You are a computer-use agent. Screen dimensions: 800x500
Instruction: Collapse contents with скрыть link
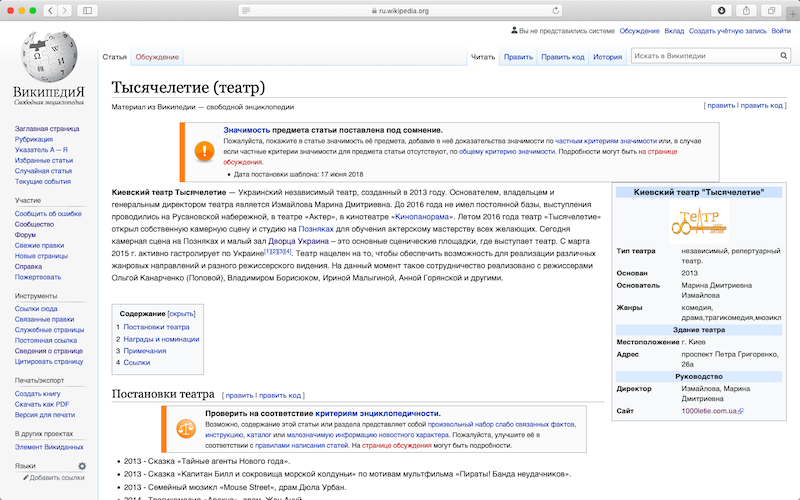181,314
